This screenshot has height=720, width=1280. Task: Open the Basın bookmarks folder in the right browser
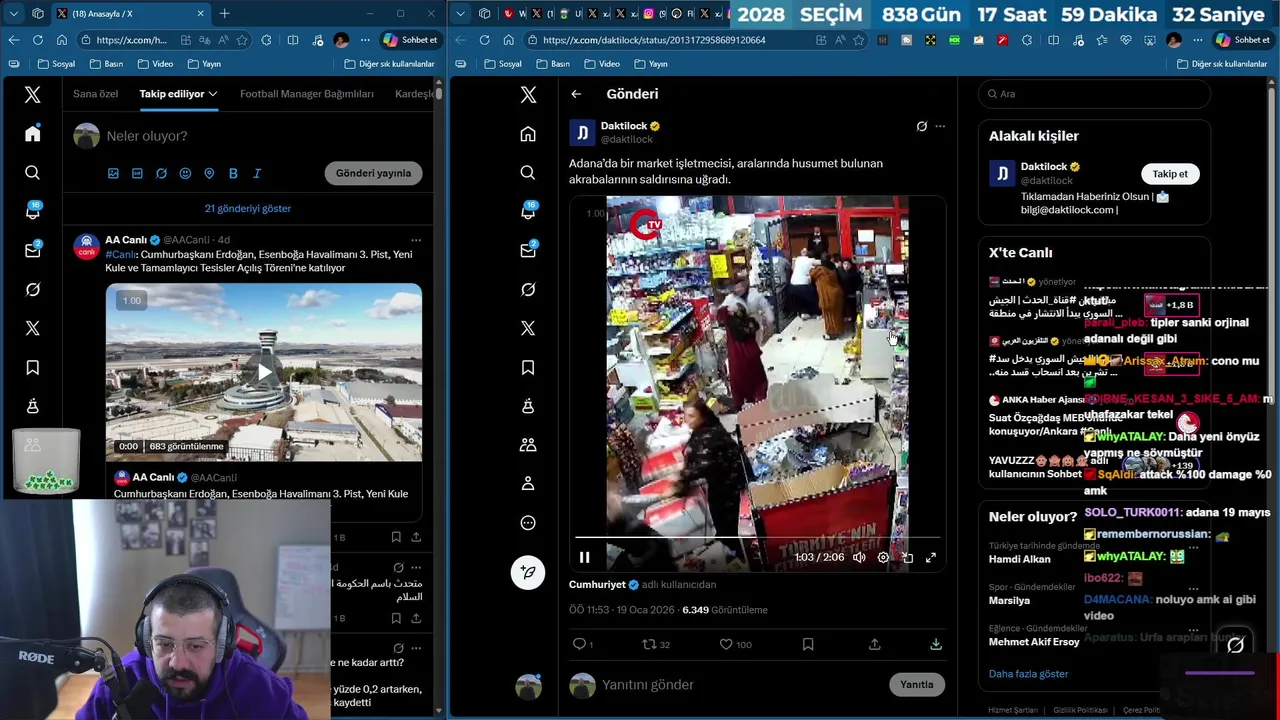553,64
